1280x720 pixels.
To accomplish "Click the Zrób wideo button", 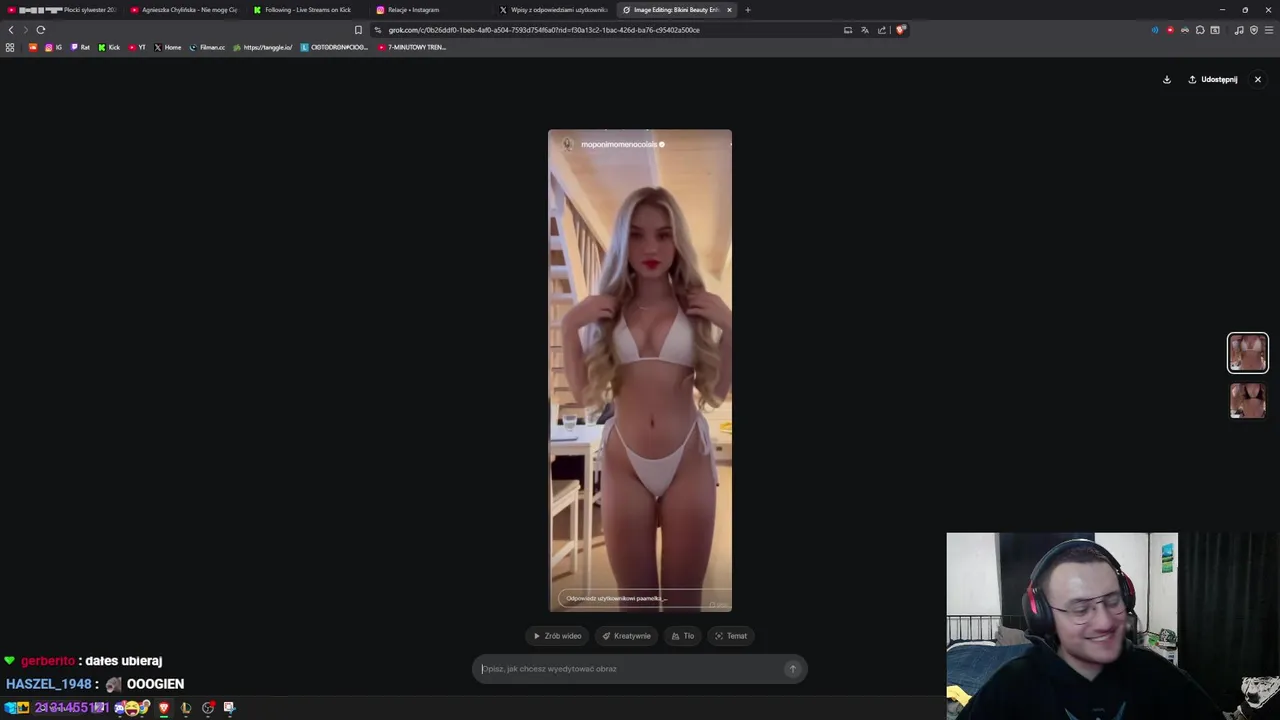I will pyautogui.click(x=557, y=636).
